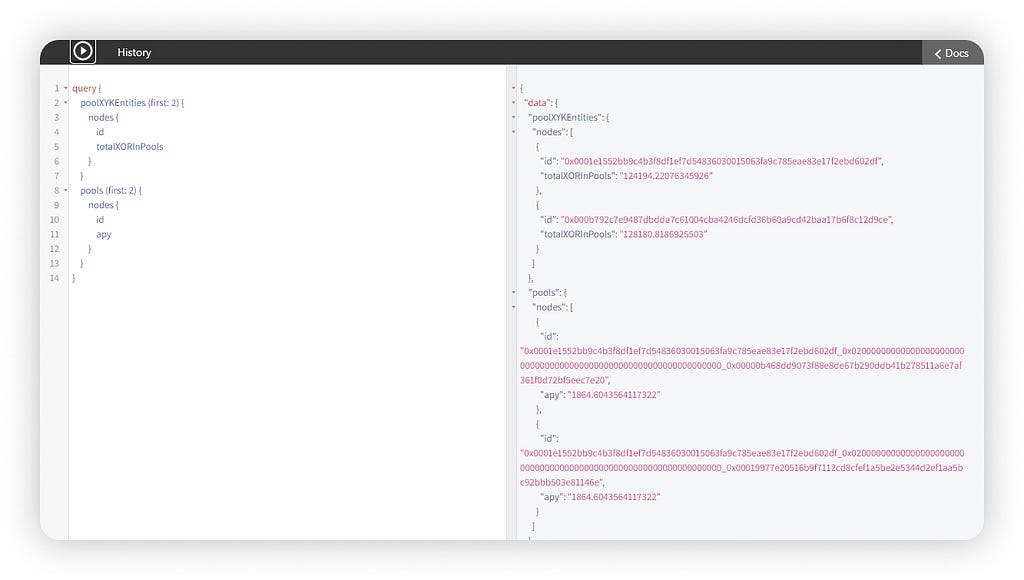This screenshot has height=580, width=1024.
Task: Collapse the pools block at line 8
Action: coord(65,191)
